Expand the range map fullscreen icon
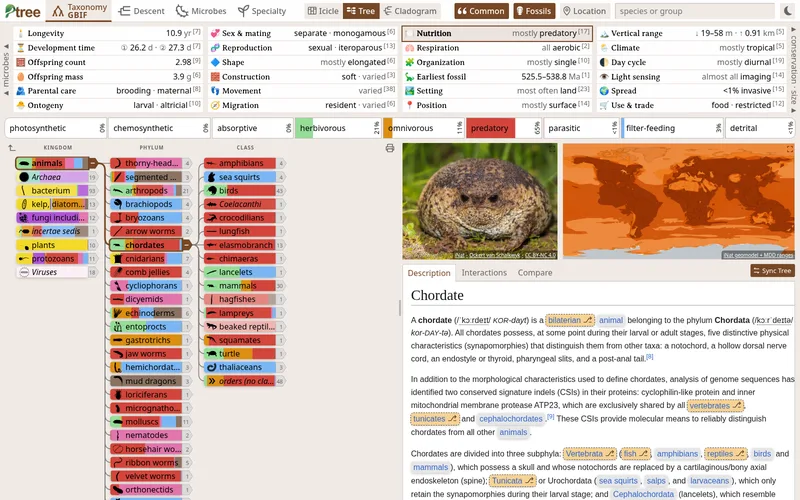 790,149
